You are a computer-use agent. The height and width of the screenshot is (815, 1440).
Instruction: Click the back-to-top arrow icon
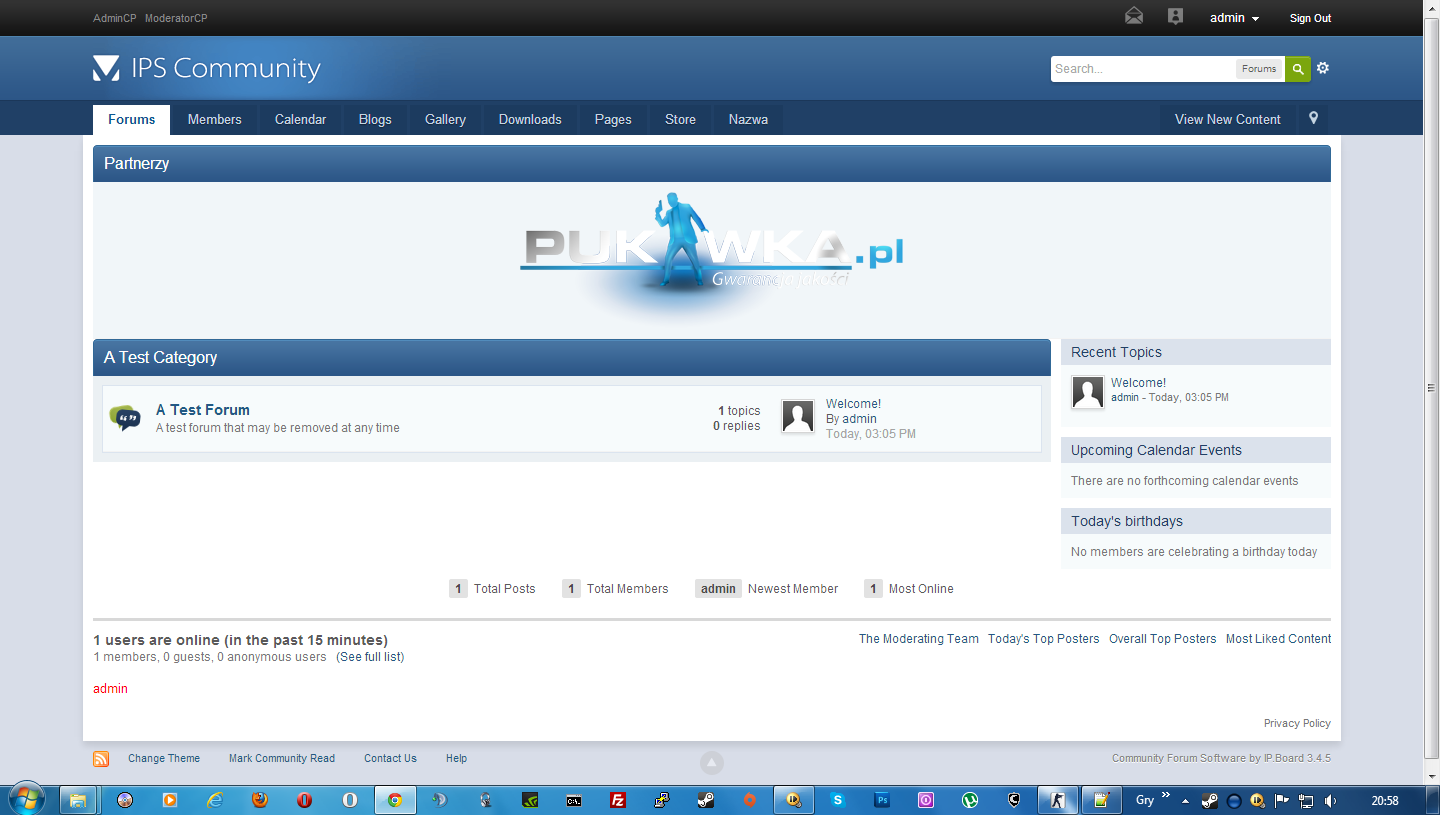(x=711, y=763)
